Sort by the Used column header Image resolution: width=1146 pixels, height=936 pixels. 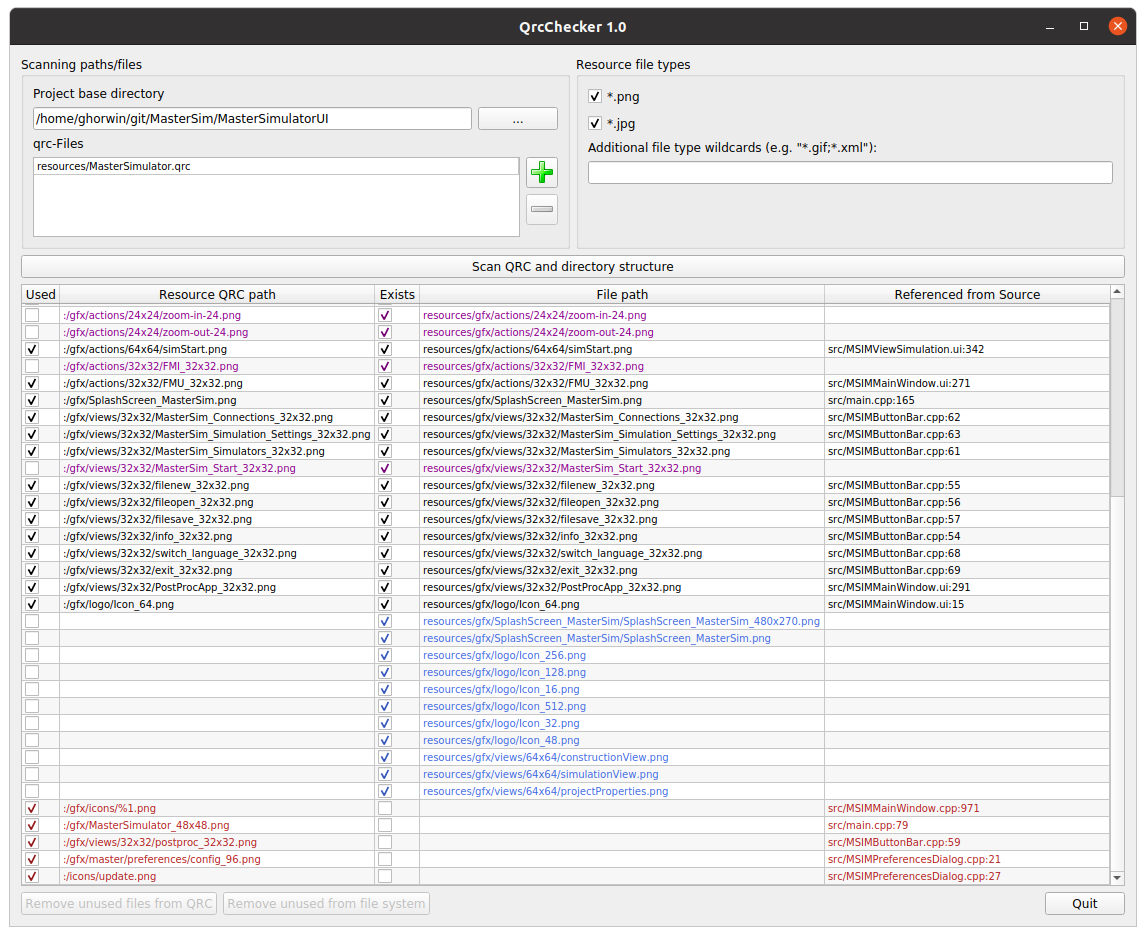pos(41,294)
